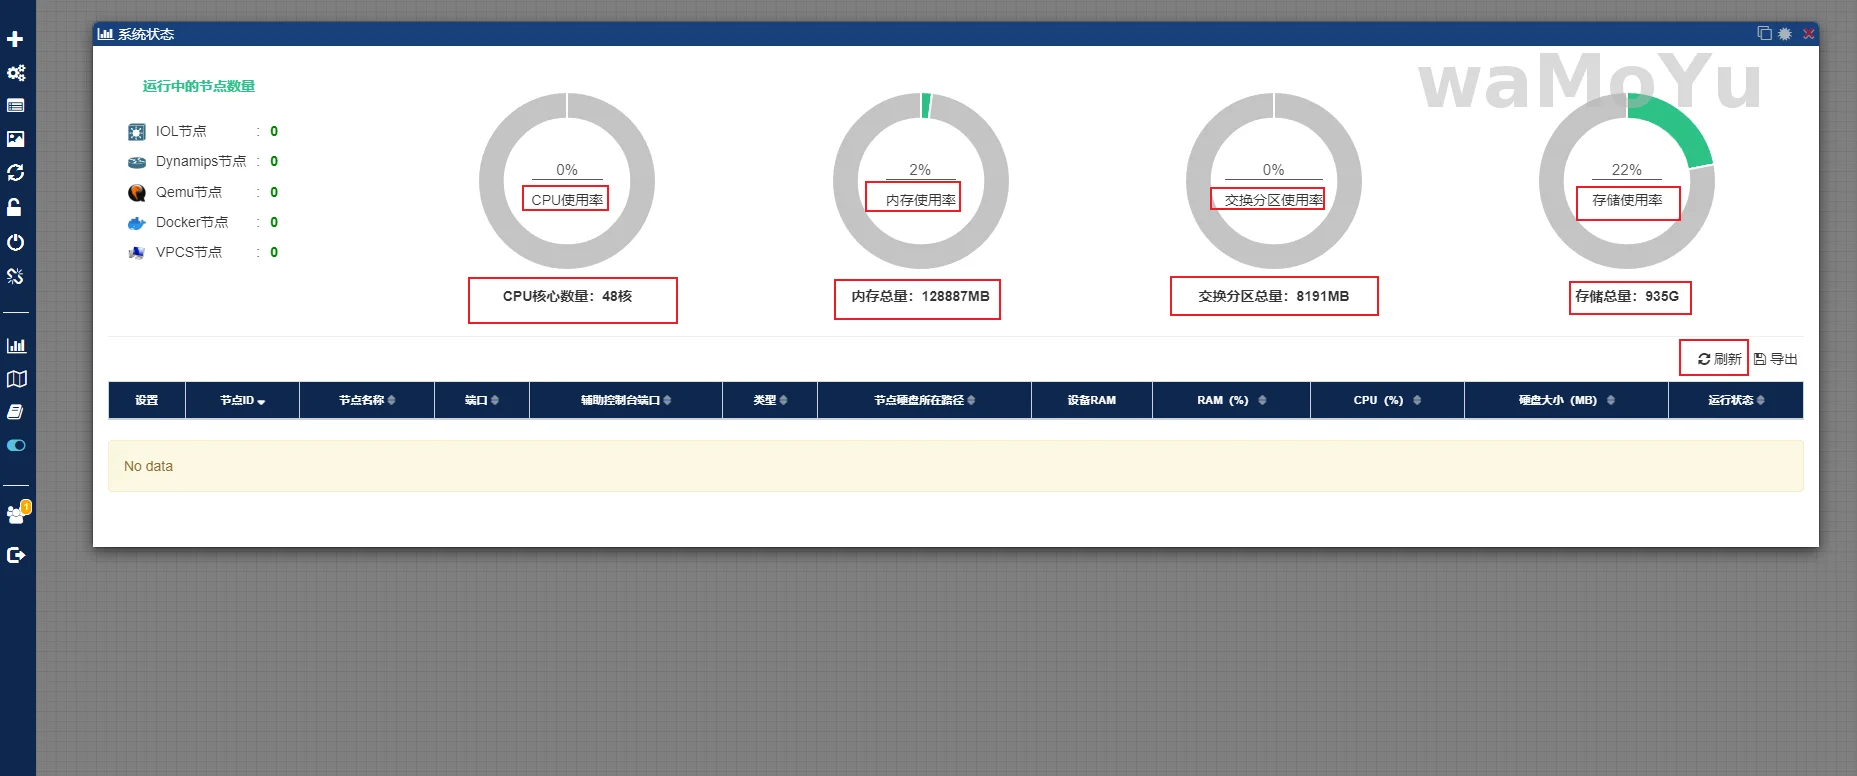Open the pictures icon in sidebar
1857x776 pixels.
(x=16, y=139)
